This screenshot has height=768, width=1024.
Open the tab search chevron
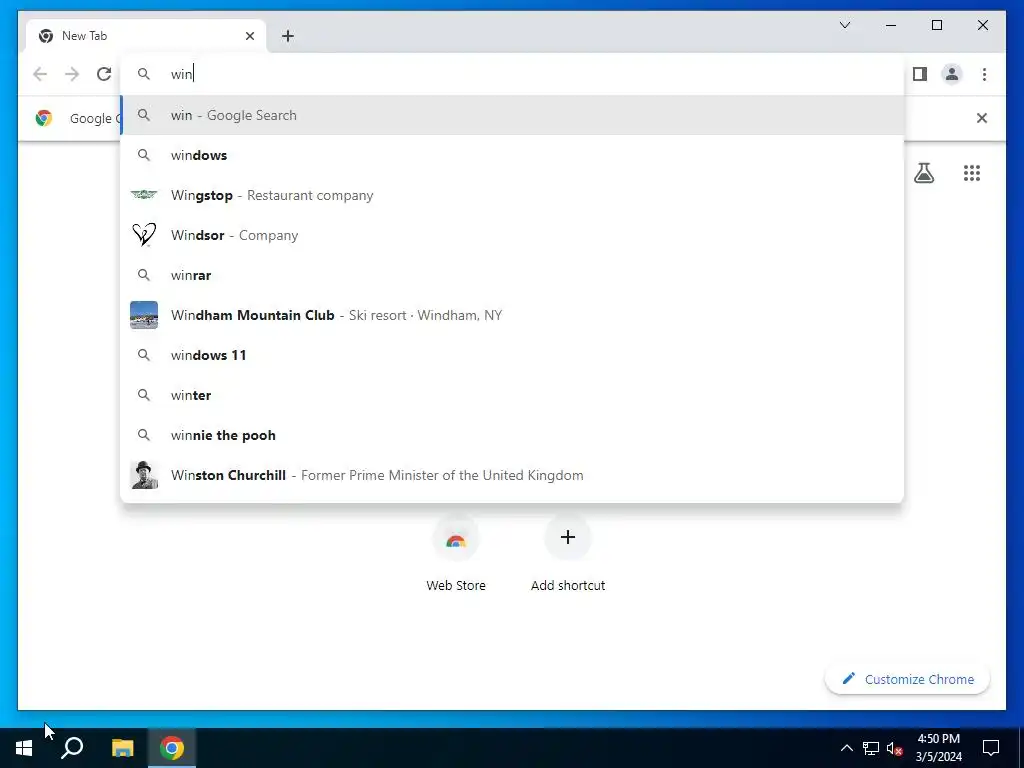tap(844, 25)
